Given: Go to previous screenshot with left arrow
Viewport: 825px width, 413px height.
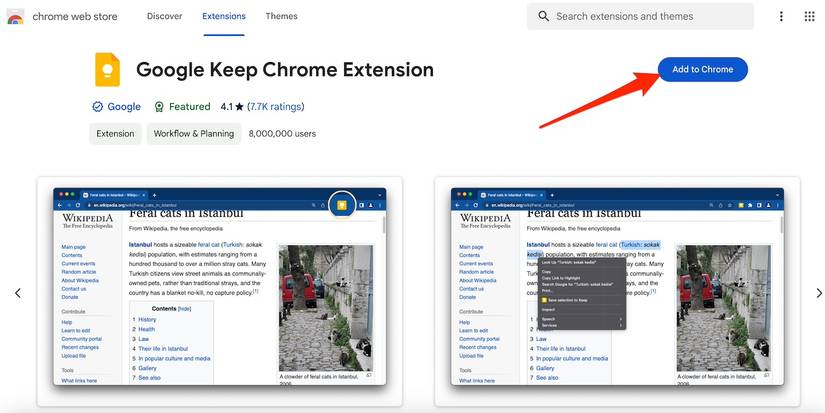Looking at the screenshot, I should [x=17, y=293].
